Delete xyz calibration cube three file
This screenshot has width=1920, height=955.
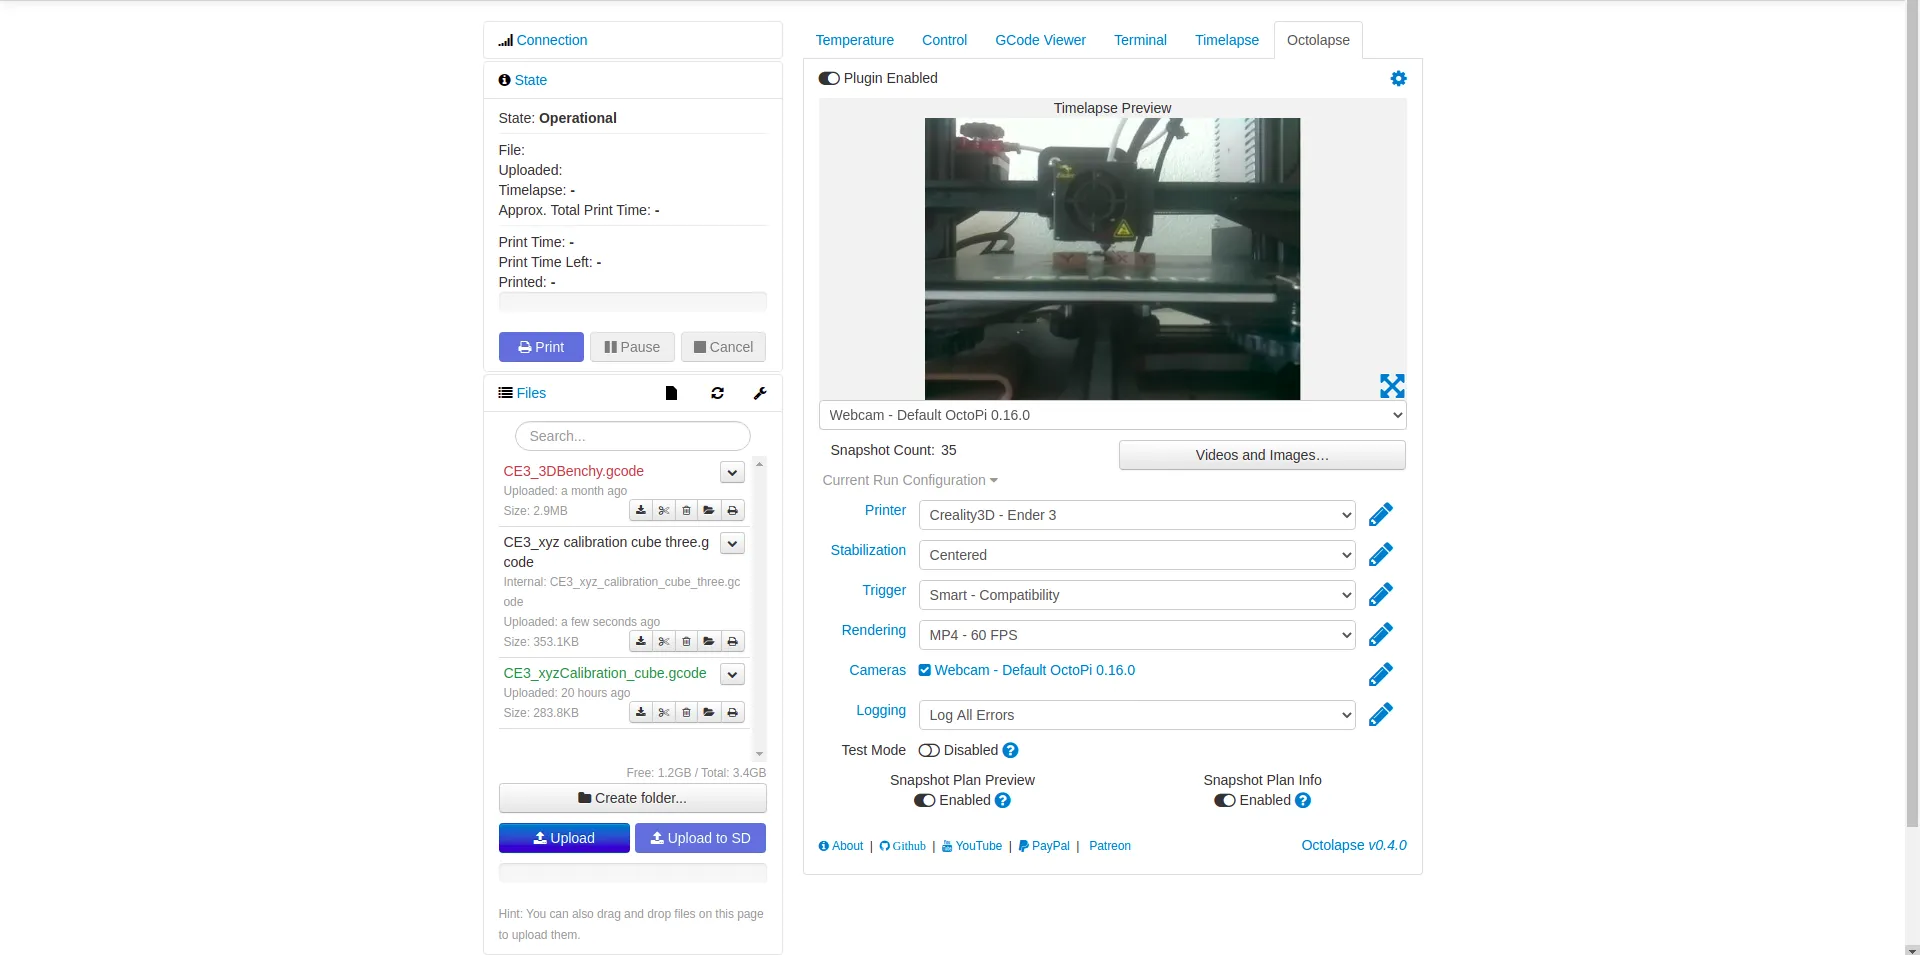pos(686,641)
